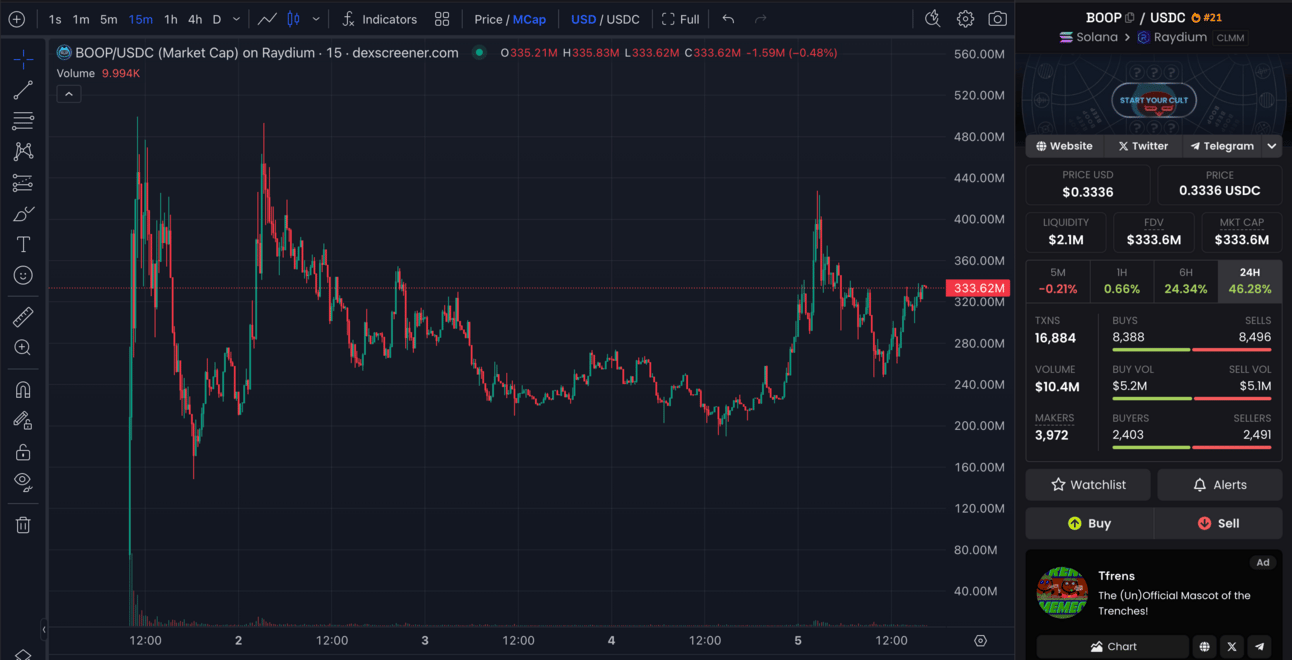Copy the BOOP token address
The width and height of the screenshot is (1292, 660).
(x=1129, y=18)
